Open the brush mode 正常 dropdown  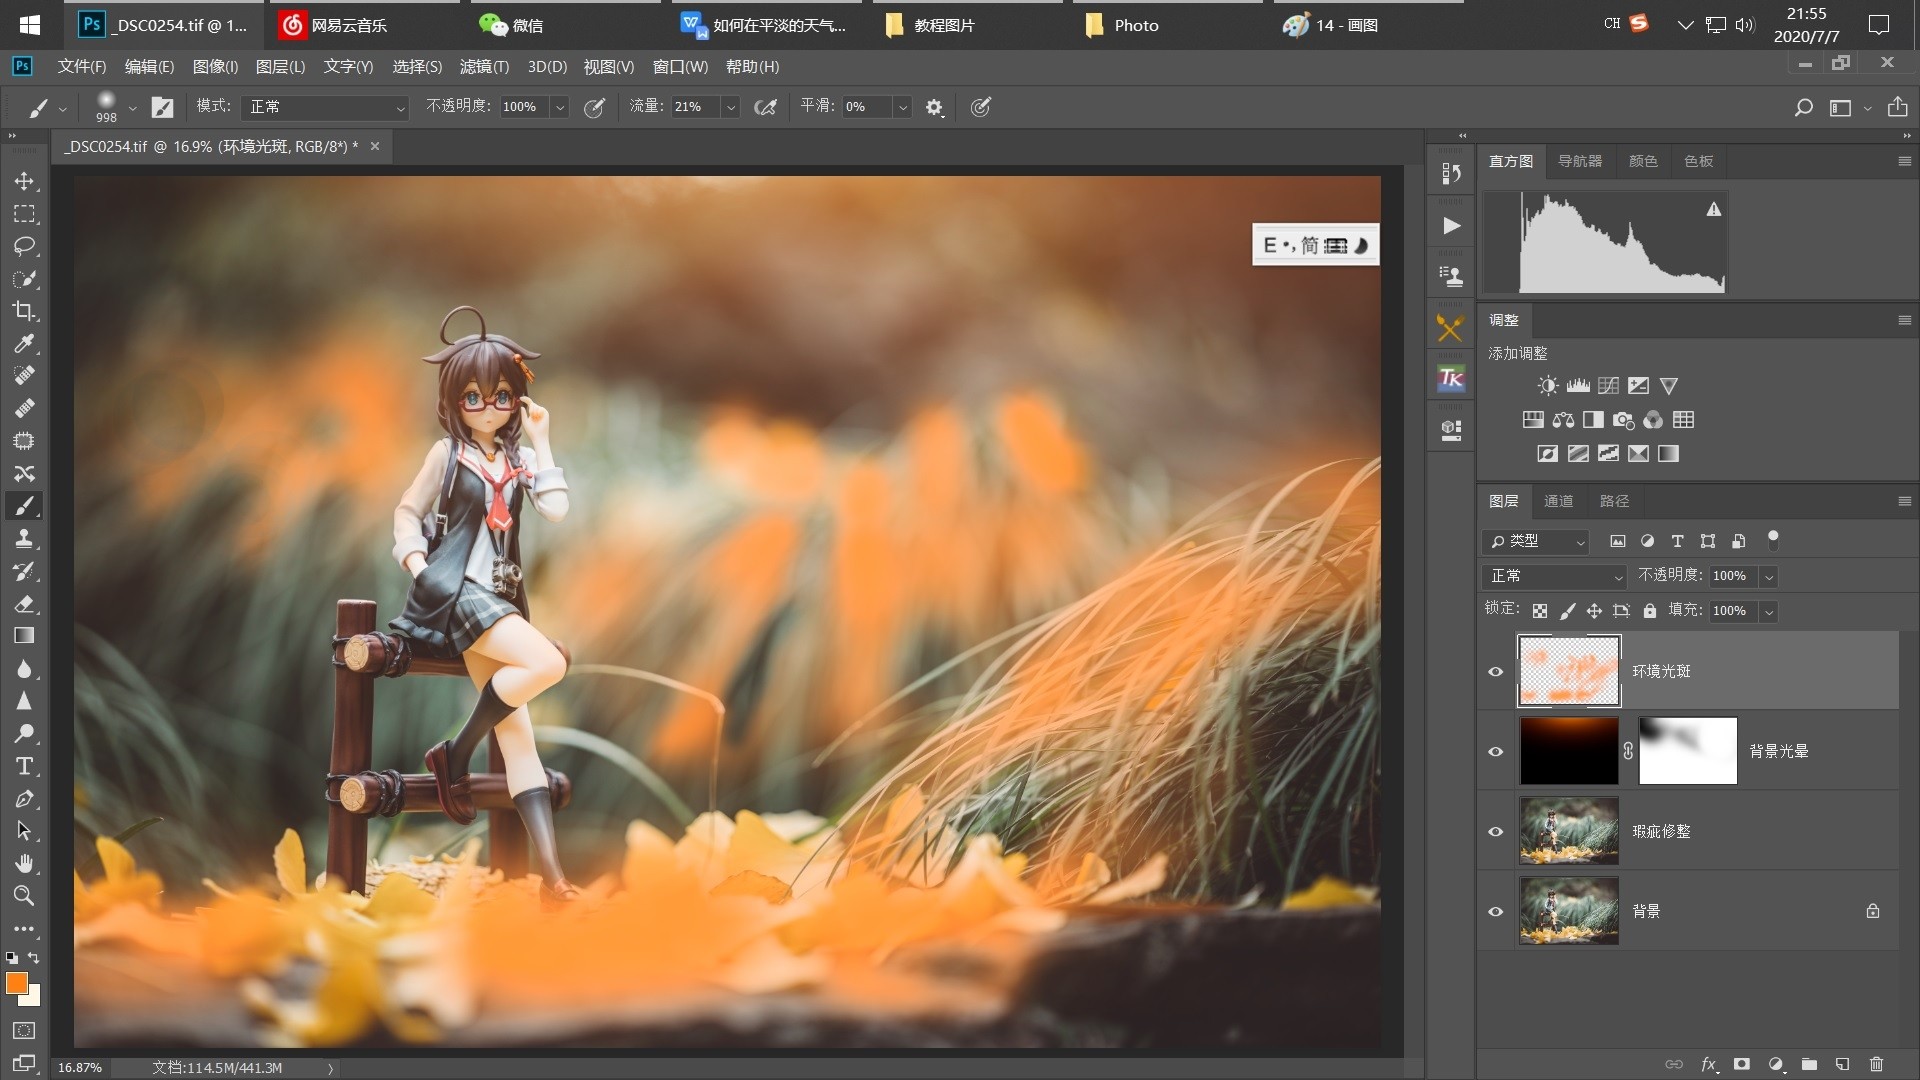click(325, 107)
